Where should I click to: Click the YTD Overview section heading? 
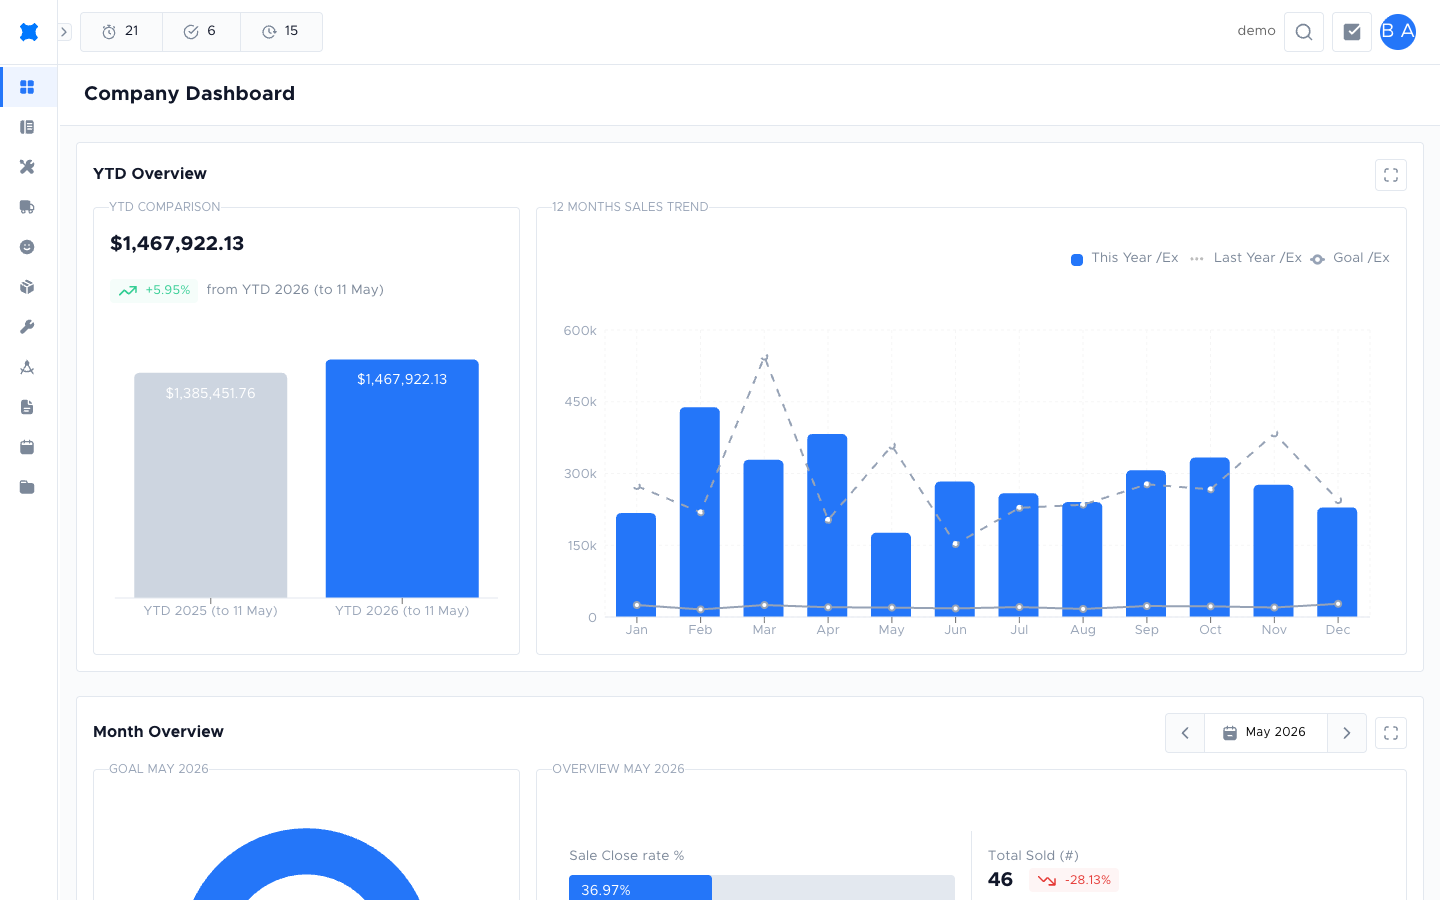[150, 173]
